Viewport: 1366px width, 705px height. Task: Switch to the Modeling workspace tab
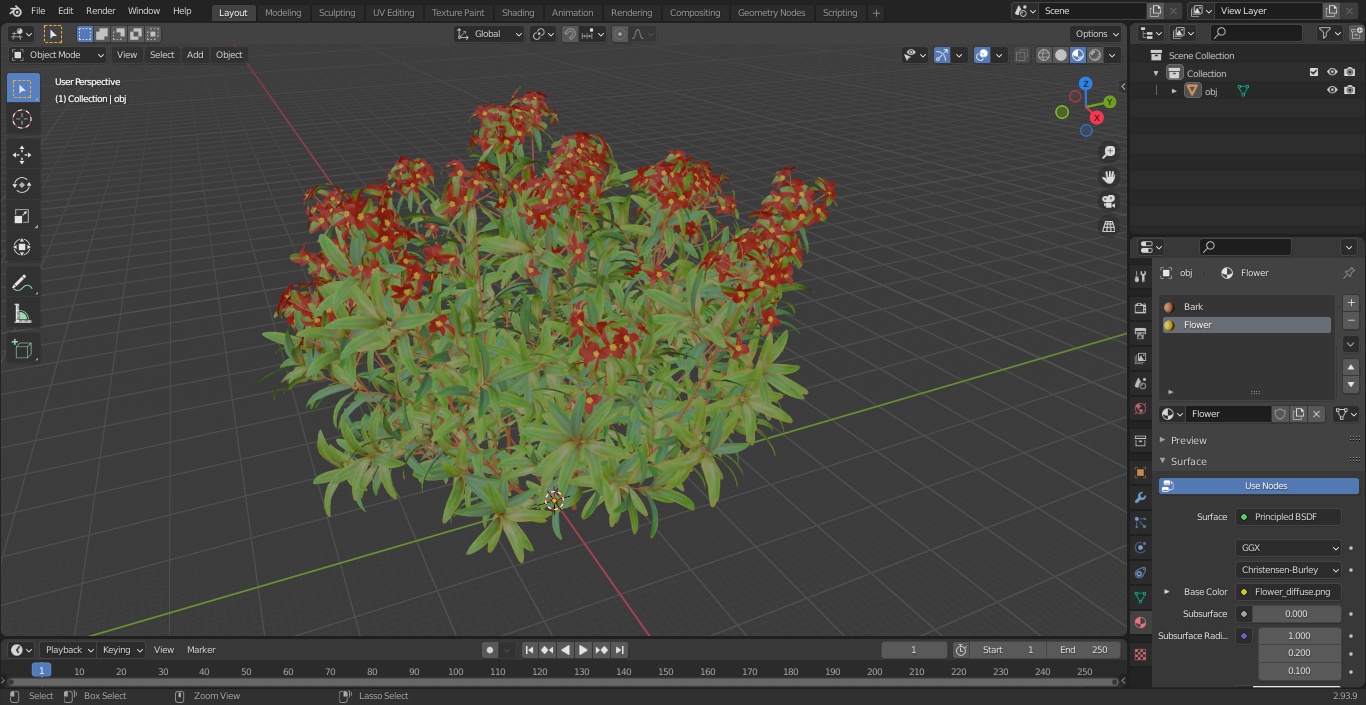click(283, 13)
